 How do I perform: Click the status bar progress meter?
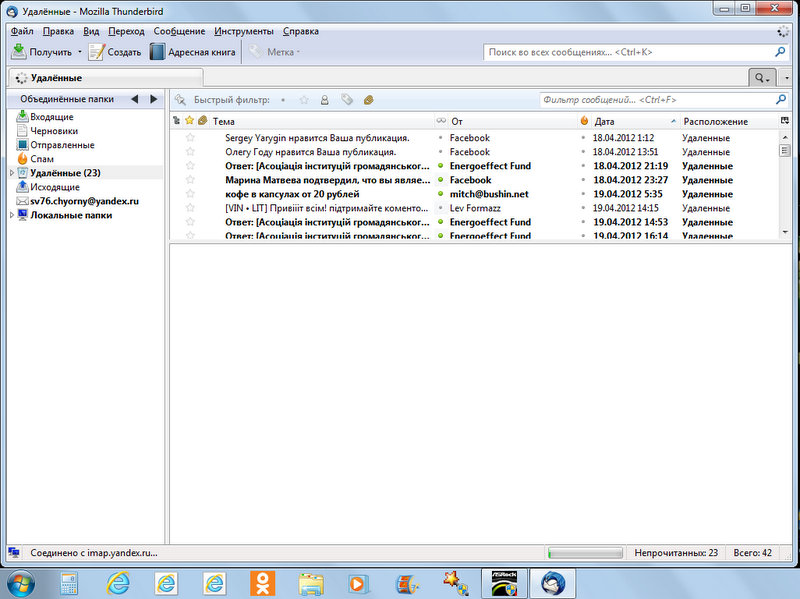585,553
